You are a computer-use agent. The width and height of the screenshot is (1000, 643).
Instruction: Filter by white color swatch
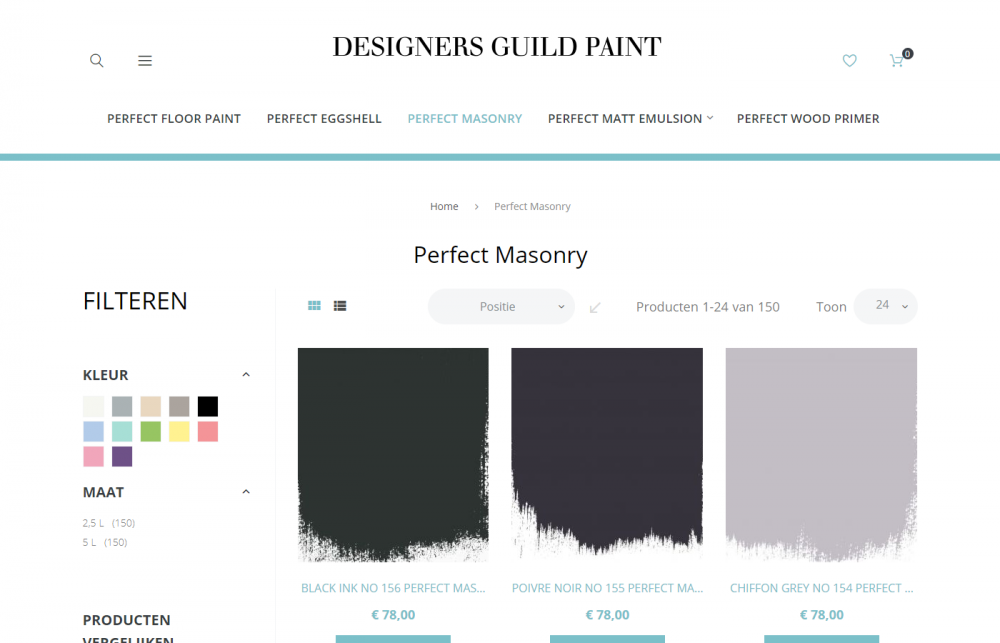pyautogui.click(x=94, y=406)
